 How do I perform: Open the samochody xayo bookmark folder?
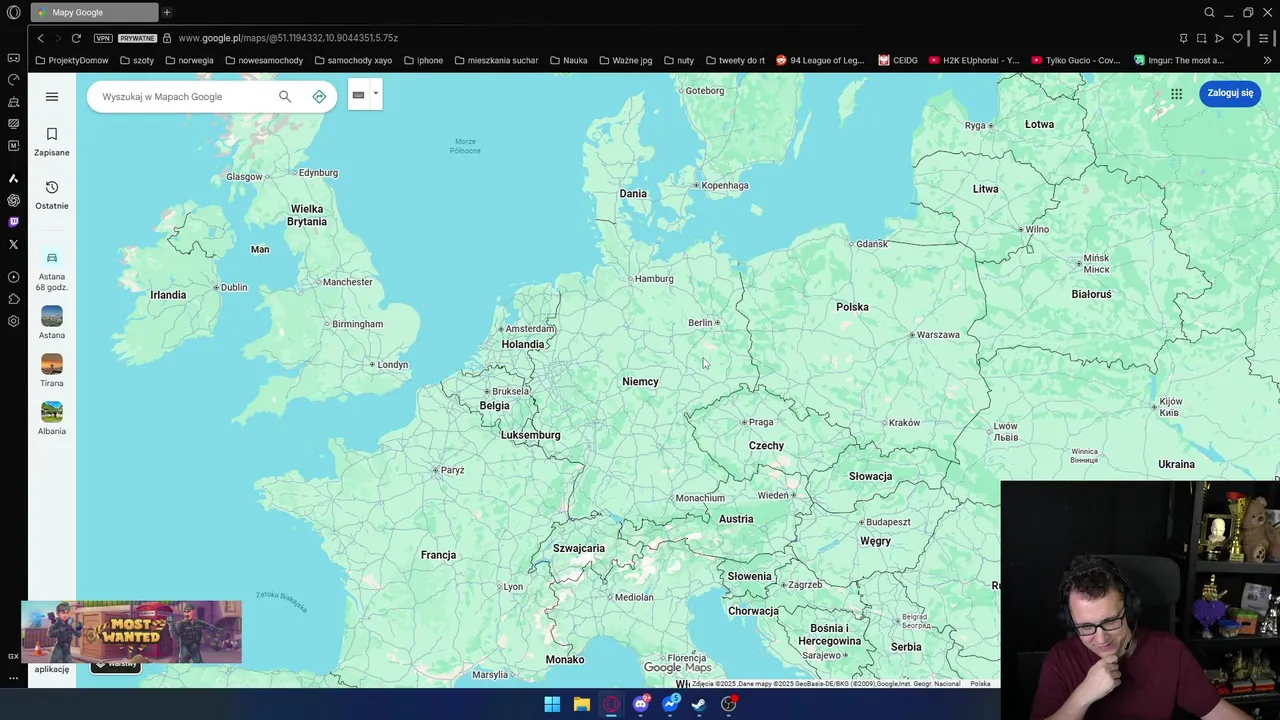point(353,60)
